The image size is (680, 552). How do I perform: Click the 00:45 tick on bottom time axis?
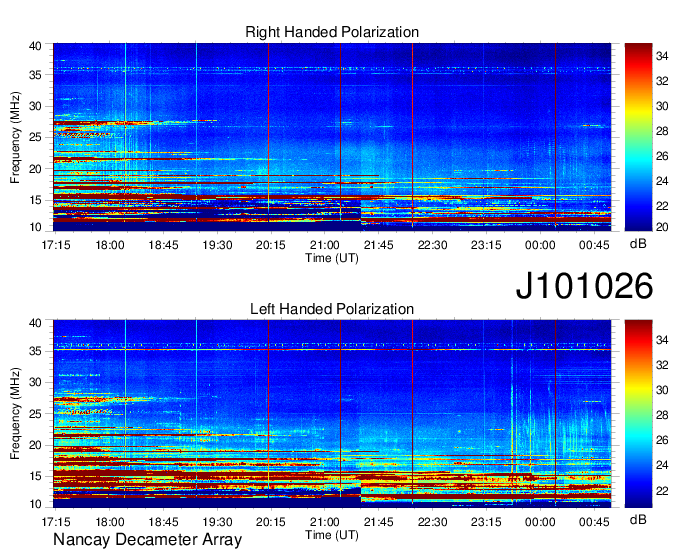594,522
